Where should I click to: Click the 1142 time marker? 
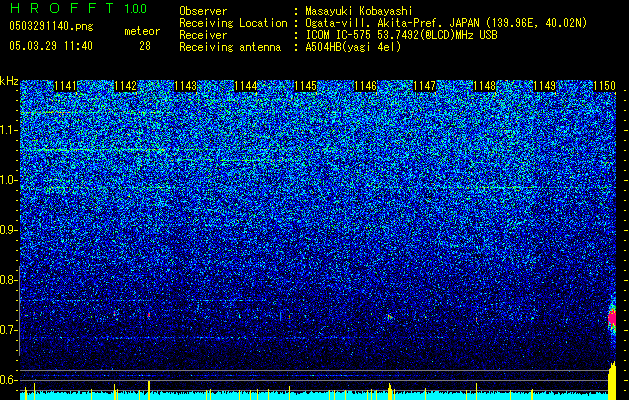126,86
